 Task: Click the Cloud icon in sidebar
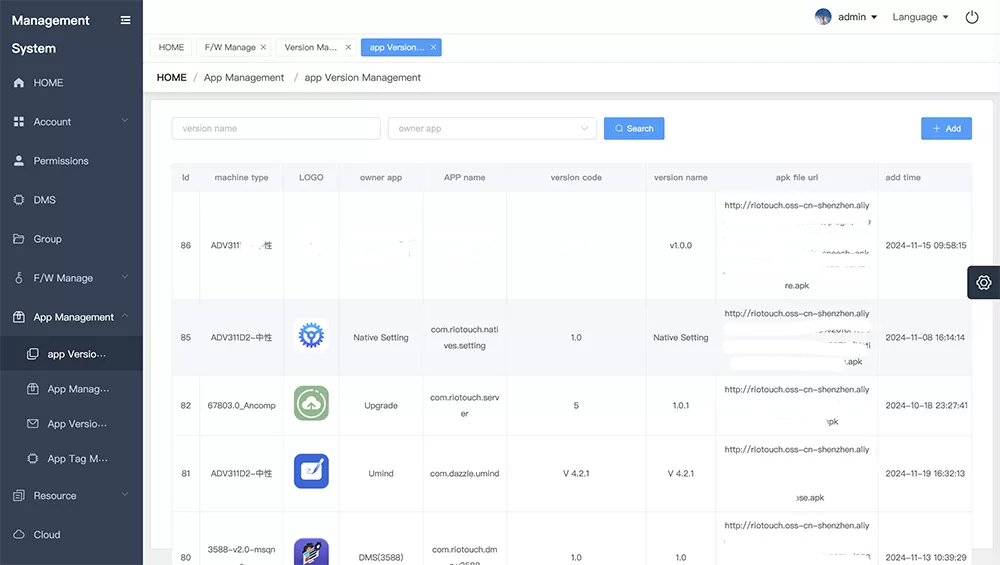[18, 534]
